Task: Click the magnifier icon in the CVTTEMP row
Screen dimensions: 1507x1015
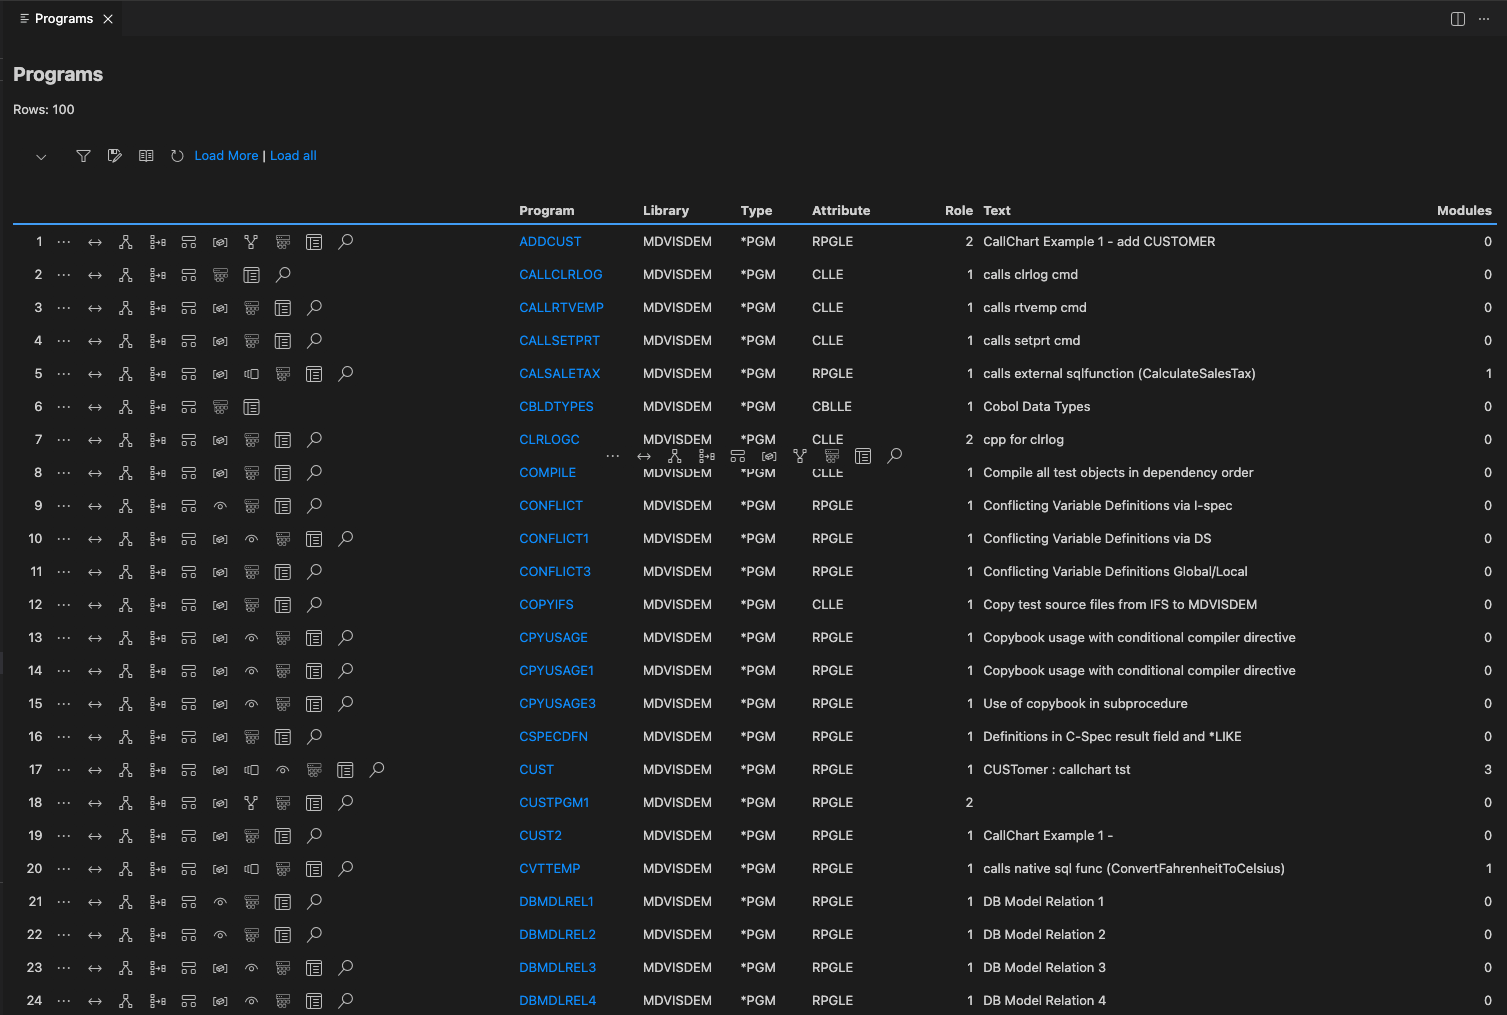Action: click(346, 869)
